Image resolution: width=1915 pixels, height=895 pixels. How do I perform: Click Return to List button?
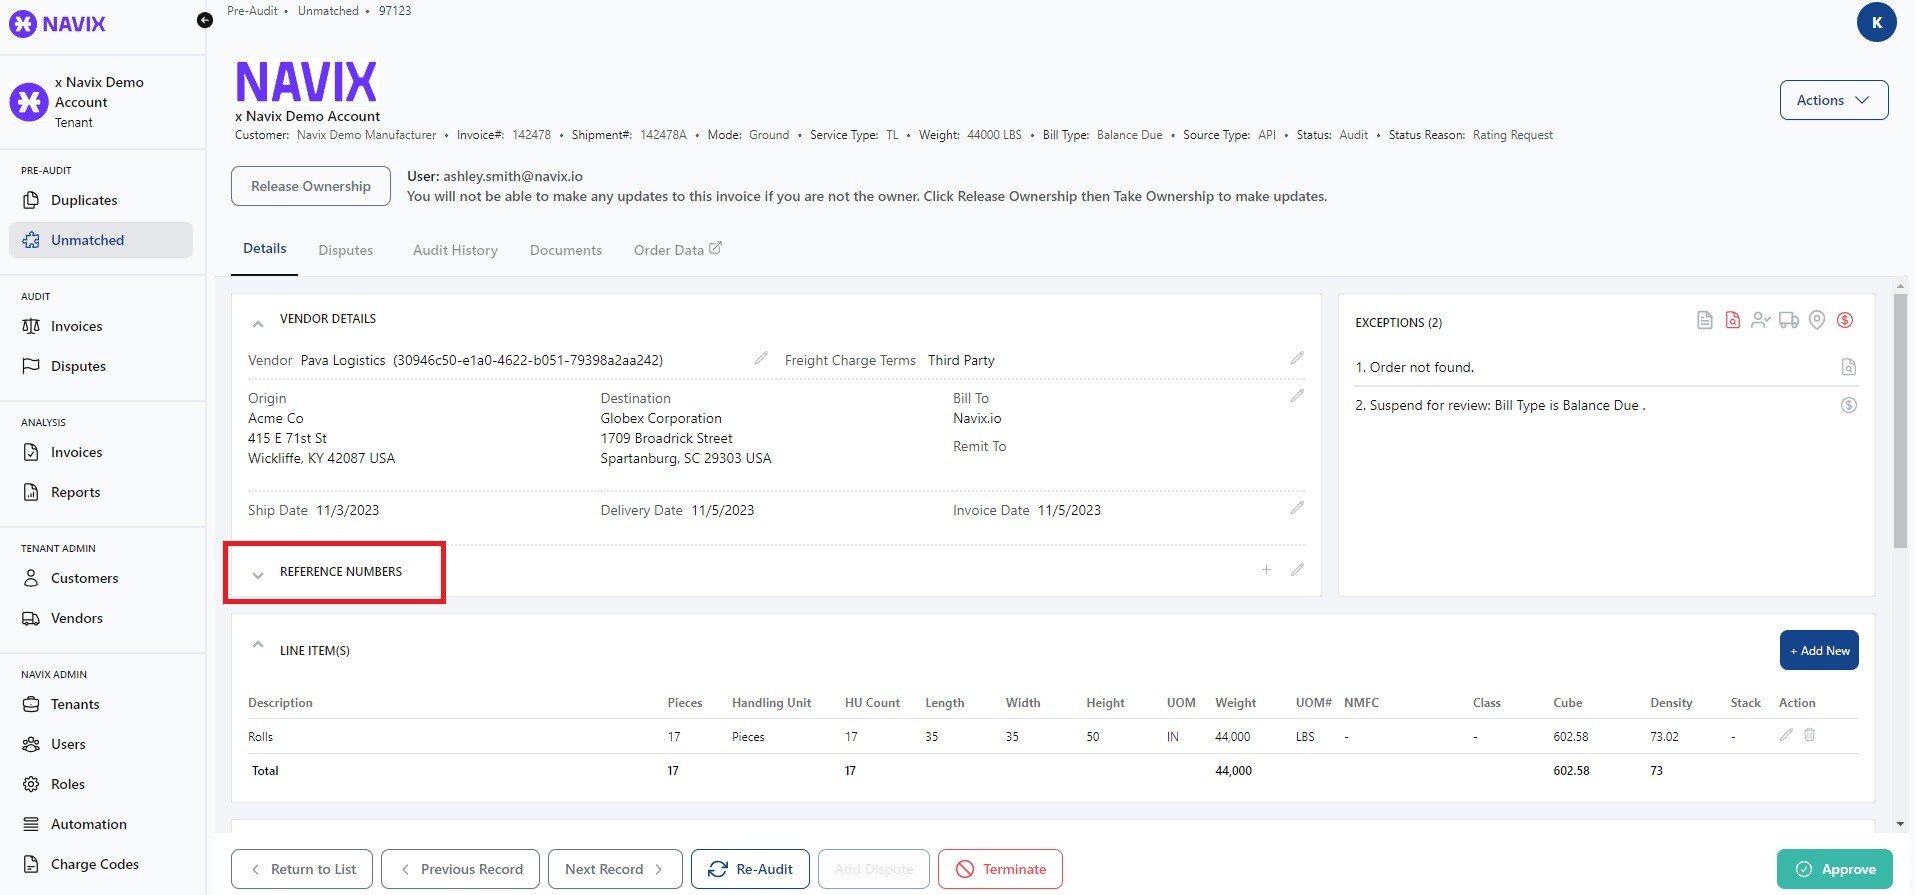click(302, 869)
